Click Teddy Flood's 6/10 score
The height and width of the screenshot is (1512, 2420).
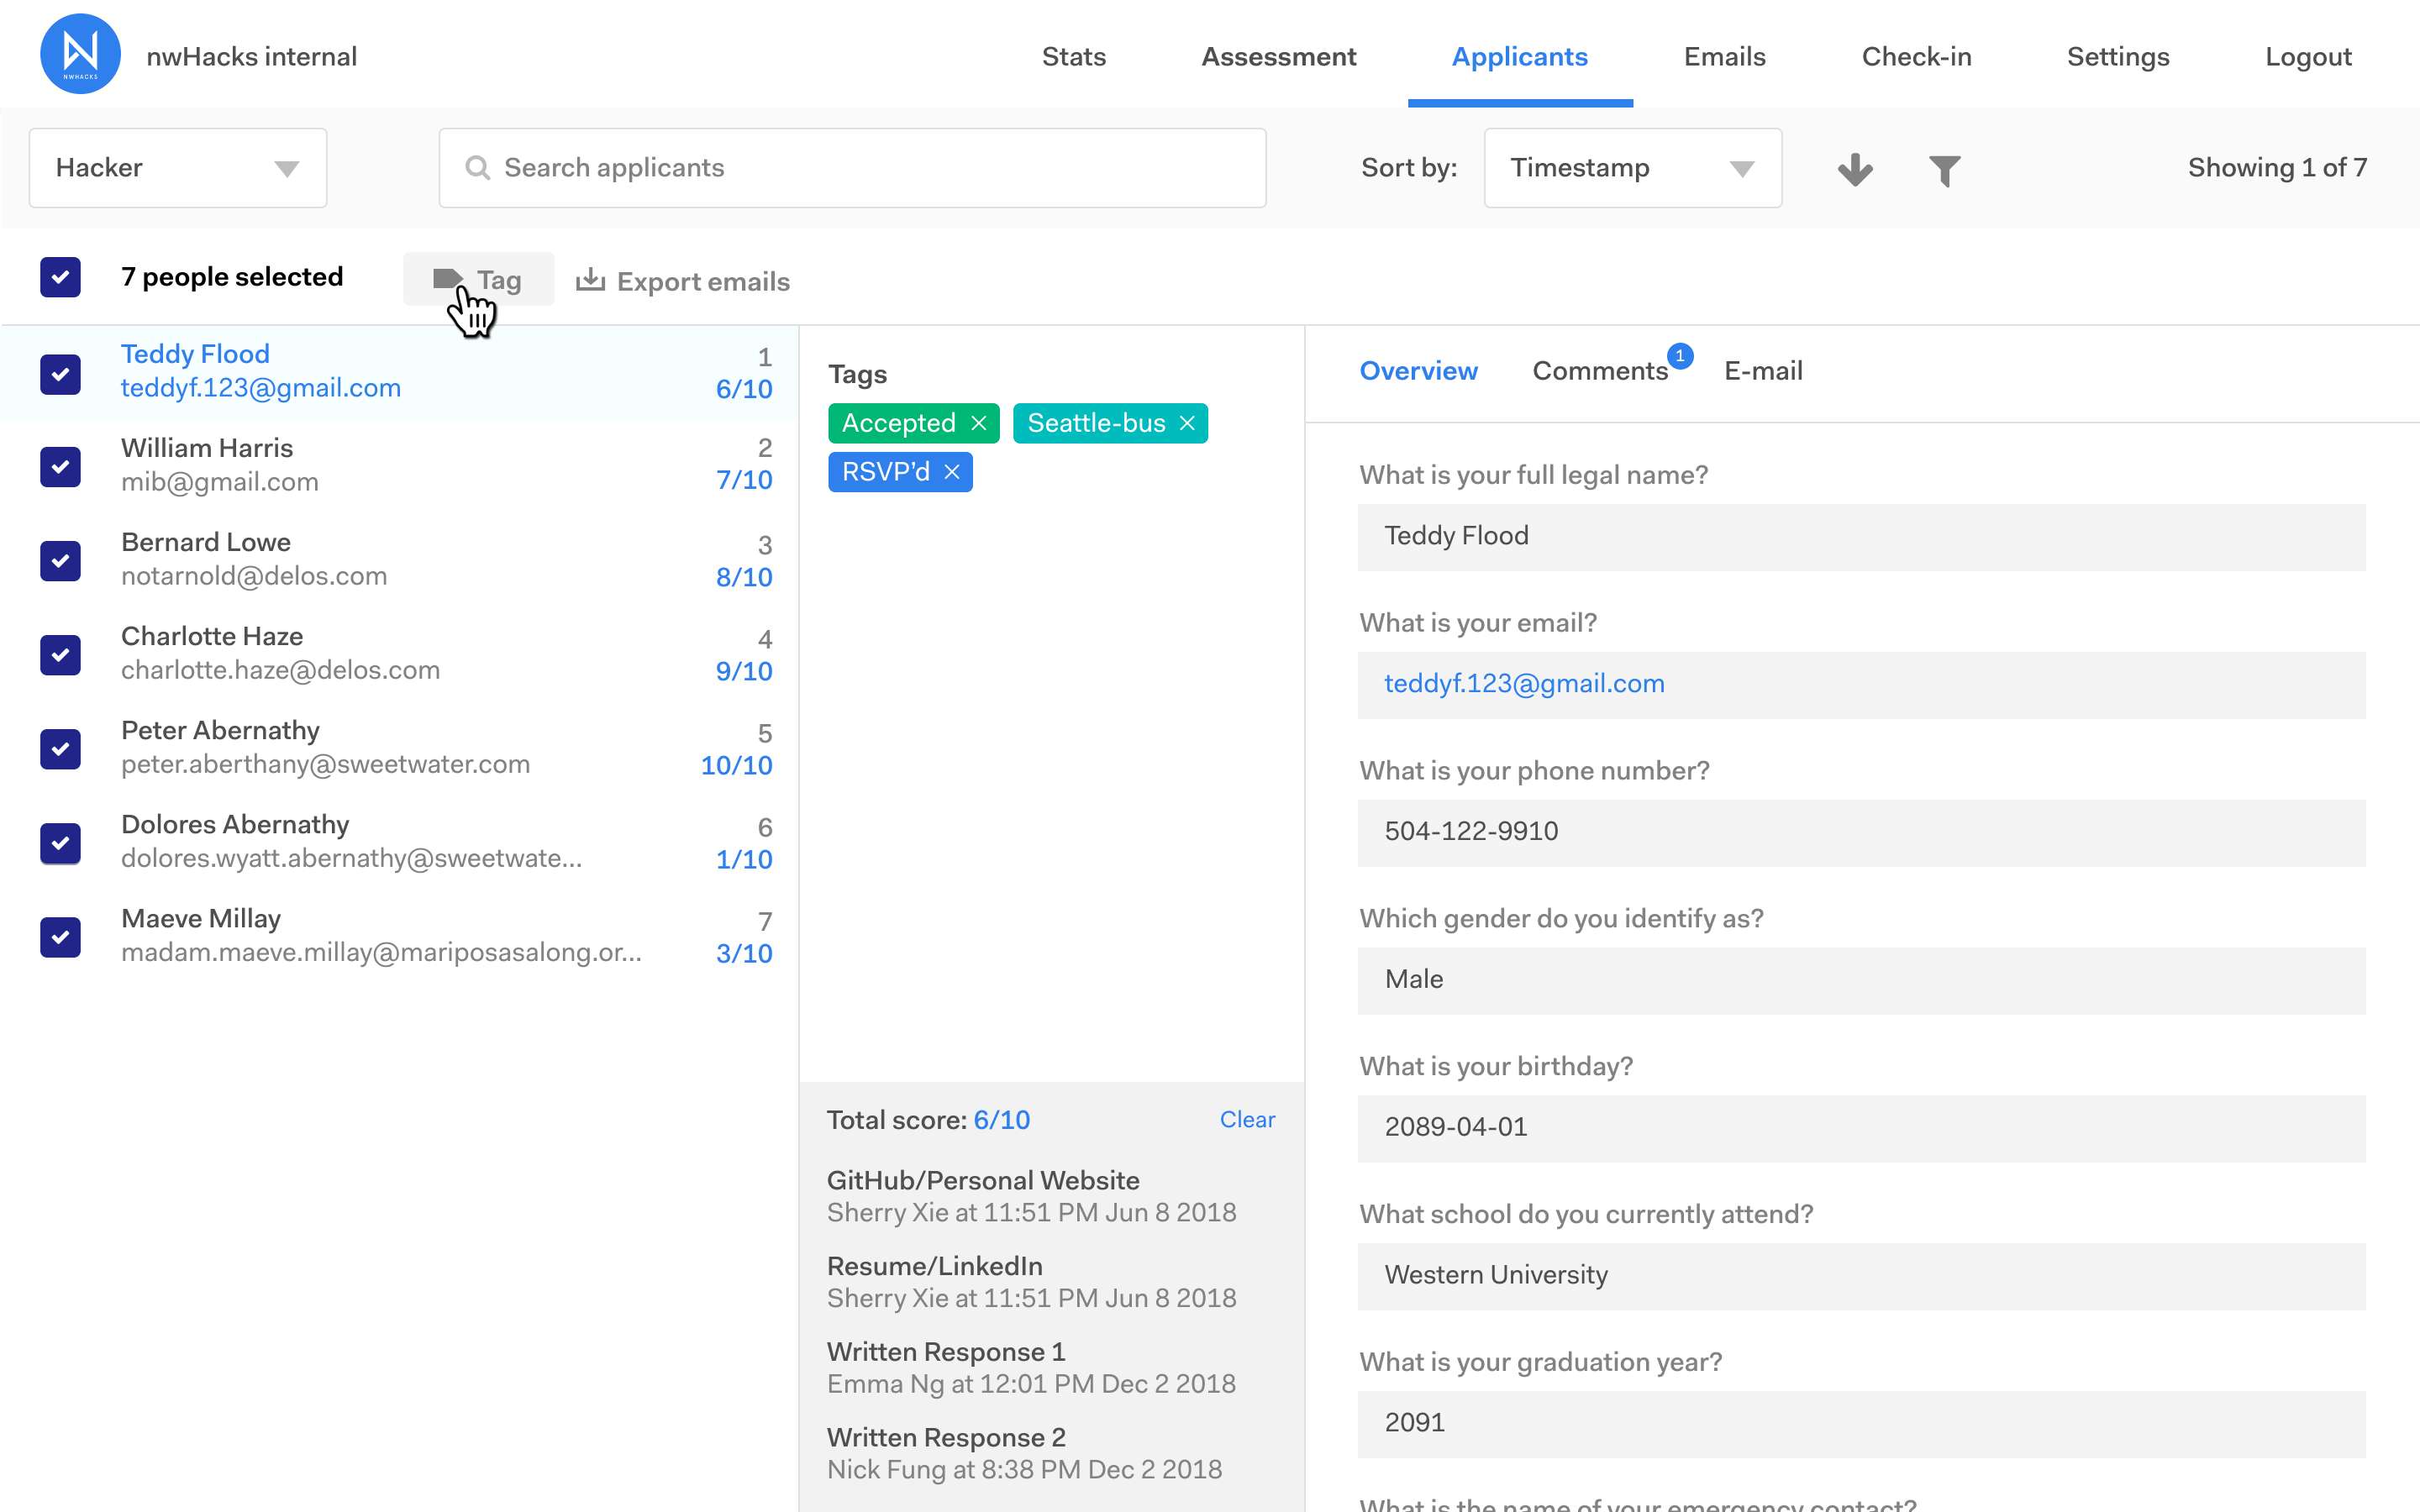744,390
